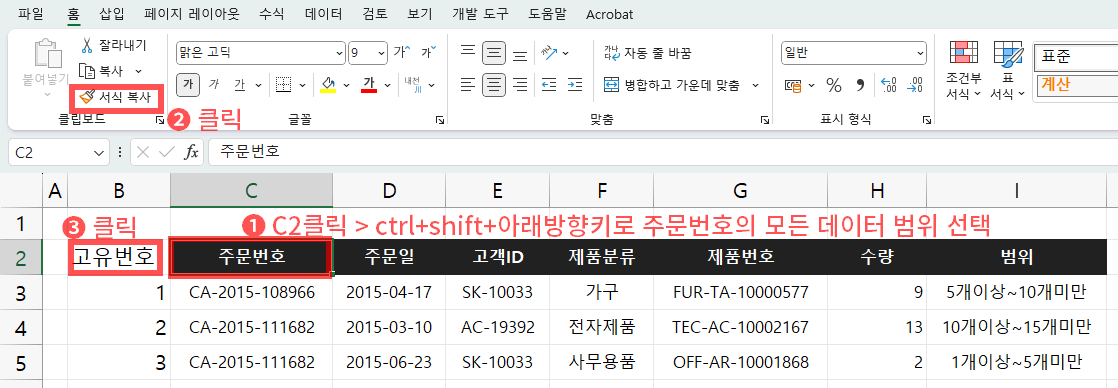
Task: Open the 일반 number format dropdown
Action: 920,52
